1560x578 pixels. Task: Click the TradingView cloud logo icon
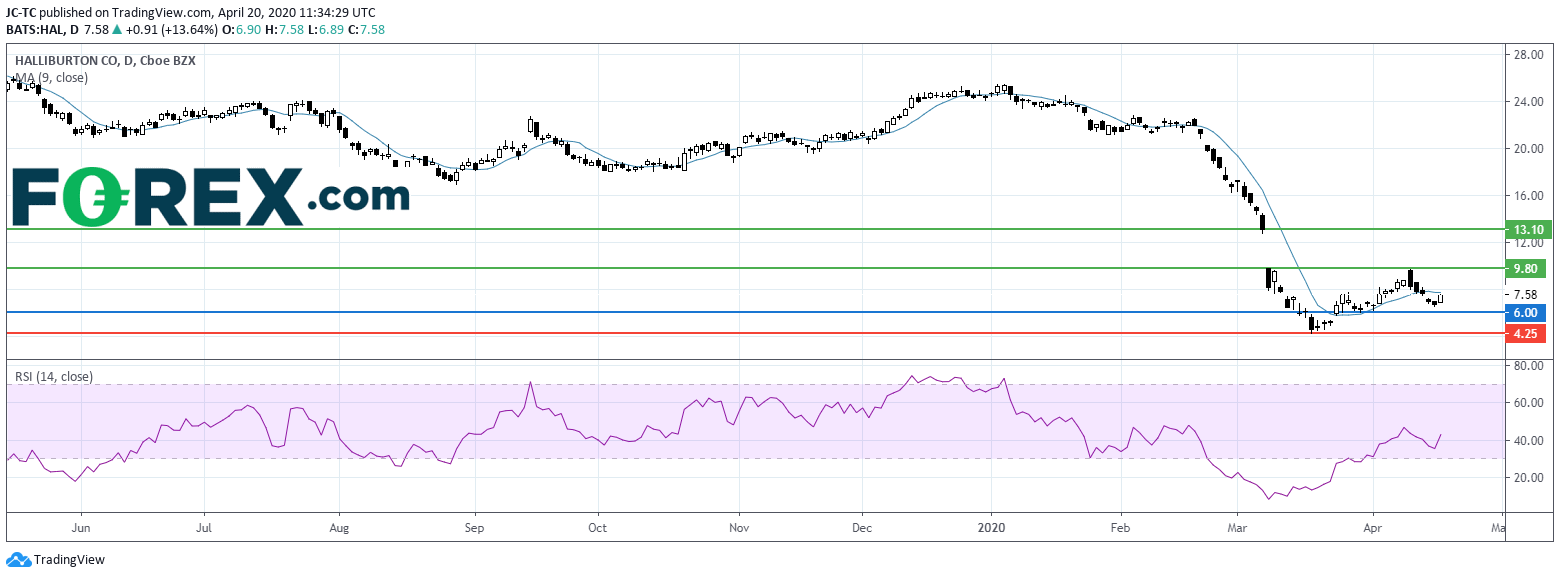coord(18,560)
